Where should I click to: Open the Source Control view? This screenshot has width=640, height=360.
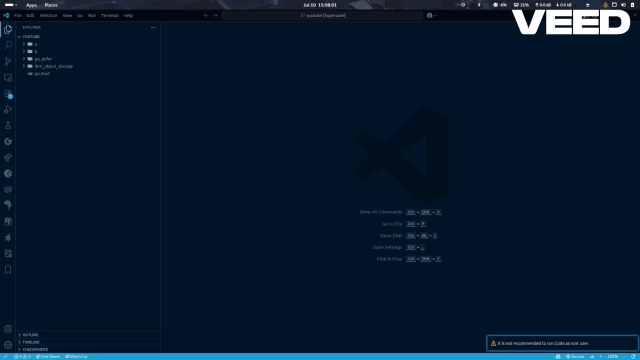(x=8, y=61)
